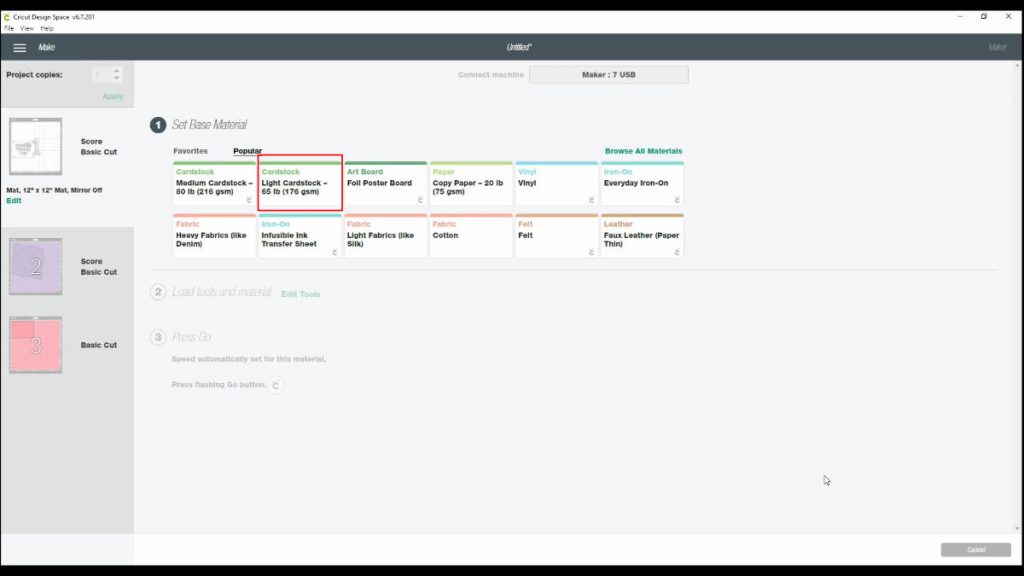
Task: Select Infusible Ink Transfer Sheet material
Action: (300, 236)
